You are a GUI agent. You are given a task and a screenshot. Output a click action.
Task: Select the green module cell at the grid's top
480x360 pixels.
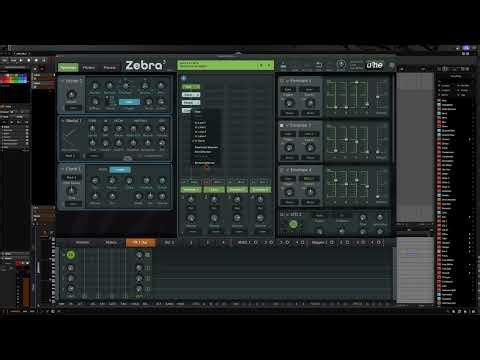click(191, 87)
